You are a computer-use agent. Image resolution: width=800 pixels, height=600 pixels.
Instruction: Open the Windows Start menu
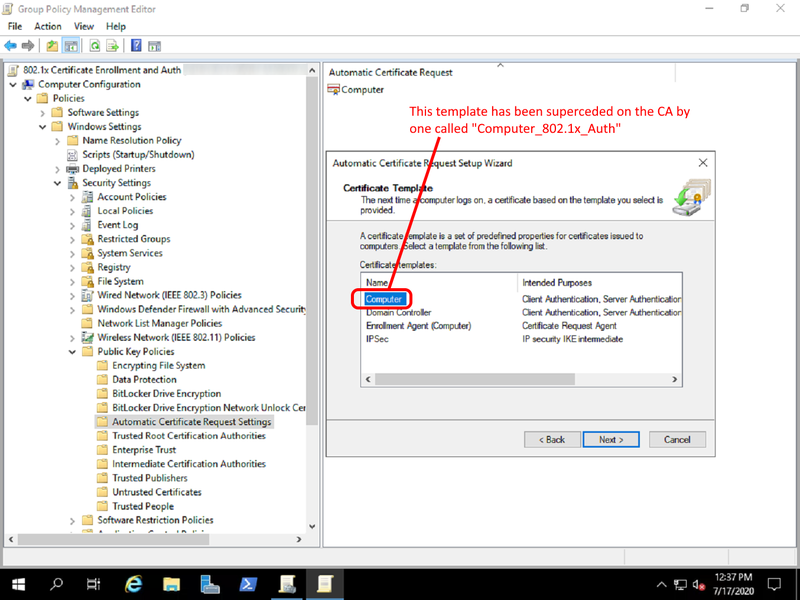tap(19, 584)
